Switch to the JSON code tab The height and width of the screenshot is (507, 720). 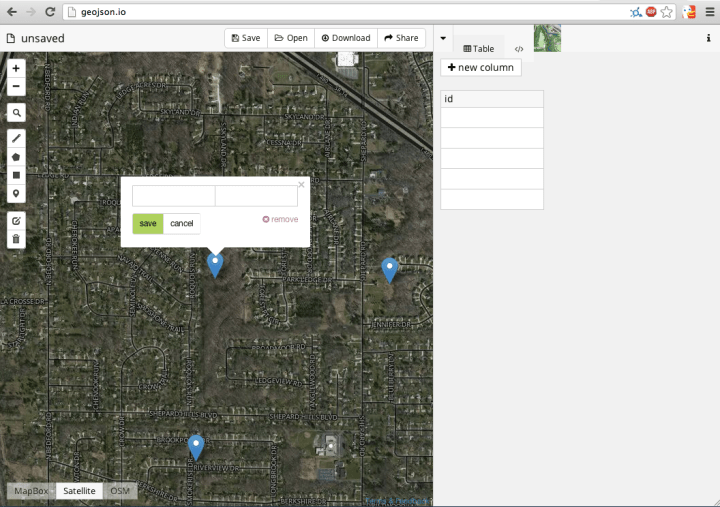pos(519,48)
